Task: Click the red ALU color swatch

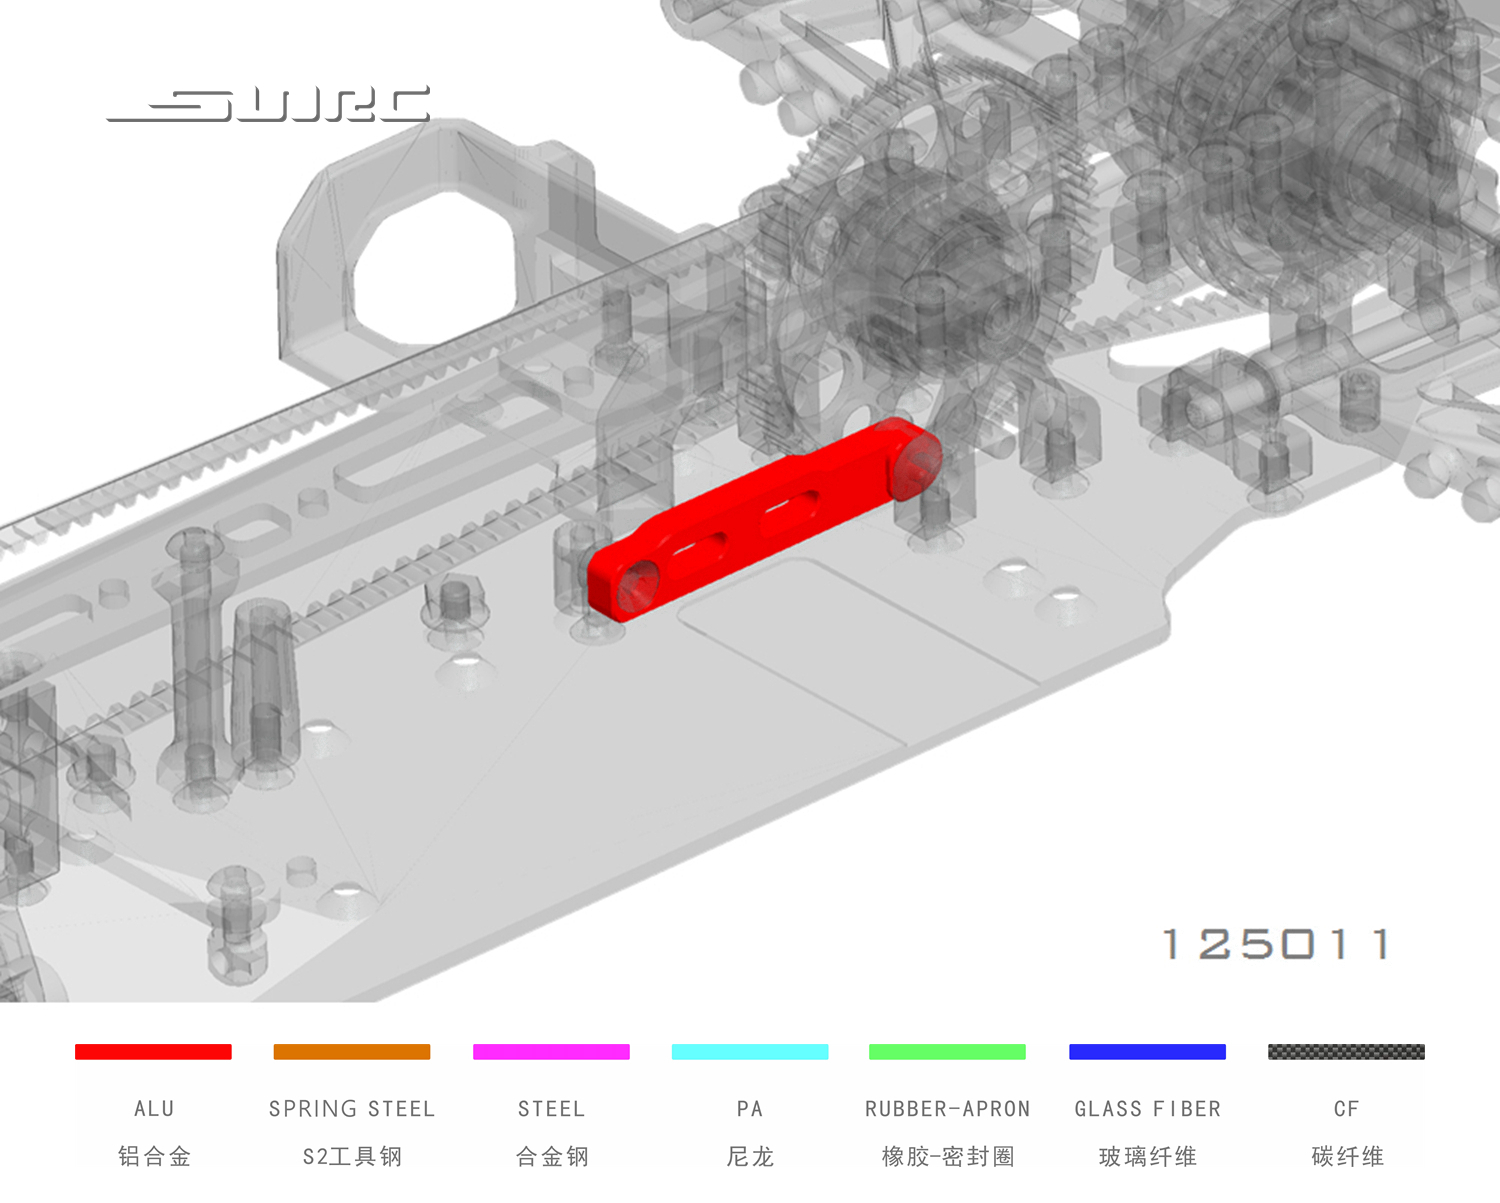Action: [153, 1052]
